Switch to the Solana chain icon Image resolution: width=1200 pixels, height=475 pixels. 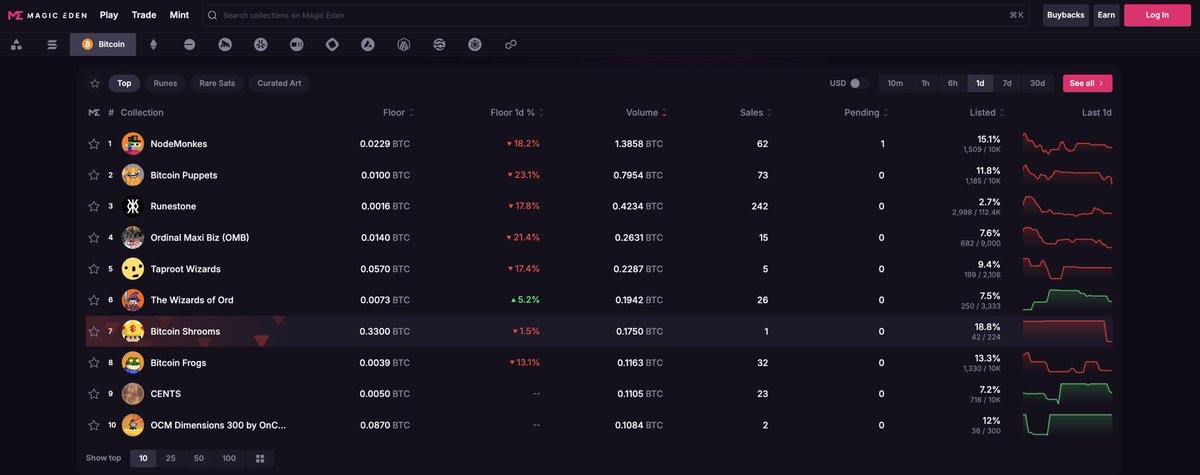pos(52,45)
